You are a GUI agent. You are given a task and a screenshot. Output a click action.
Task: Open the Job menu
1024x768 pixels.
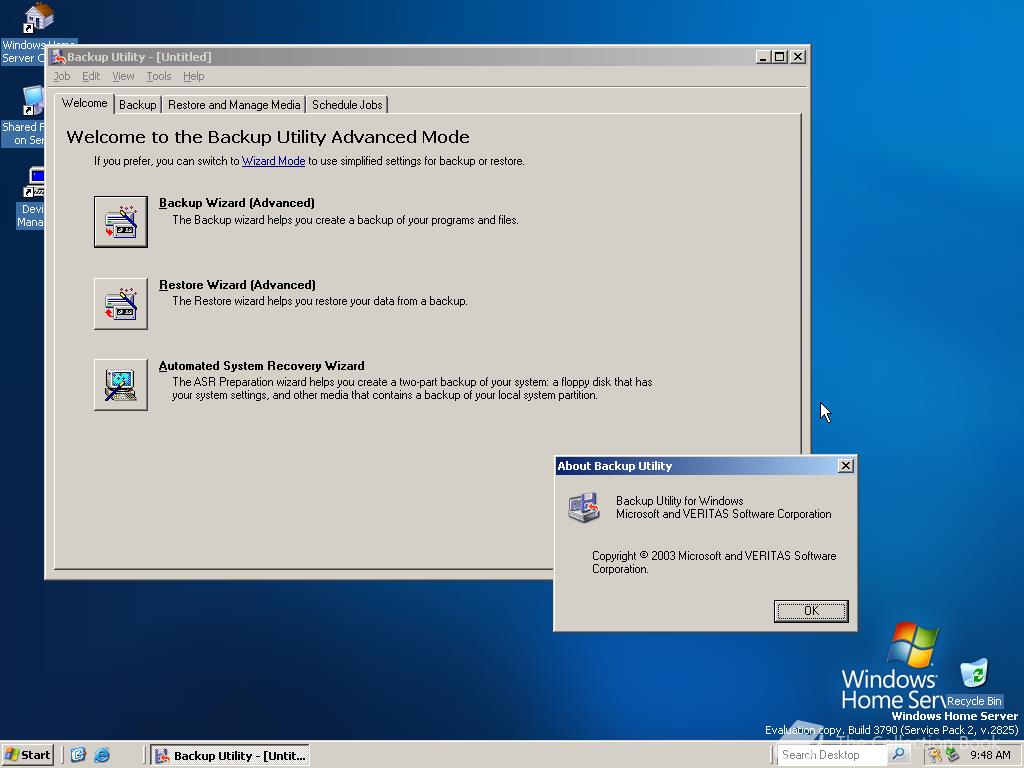pyautogui.click(x=62, y=76)
